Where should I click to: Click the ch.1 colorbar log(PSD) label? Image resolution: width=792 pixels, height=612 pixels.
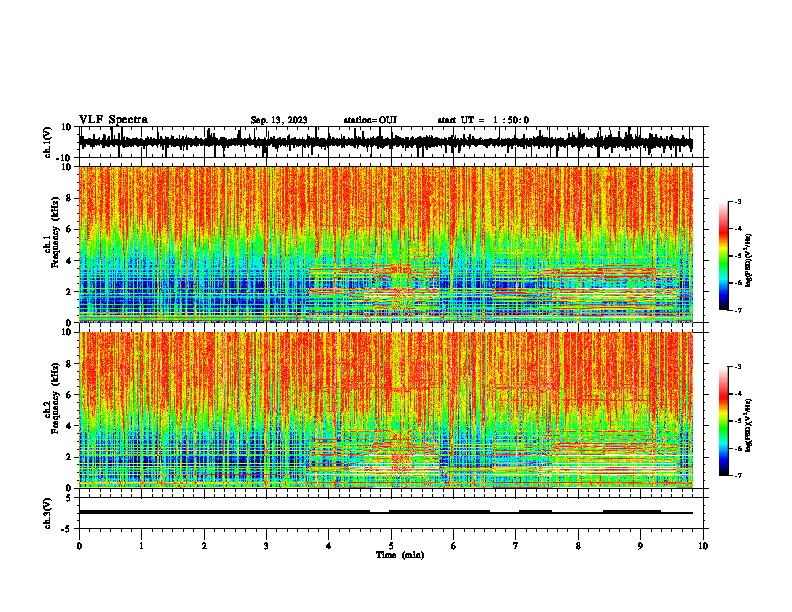click(749, 260)
